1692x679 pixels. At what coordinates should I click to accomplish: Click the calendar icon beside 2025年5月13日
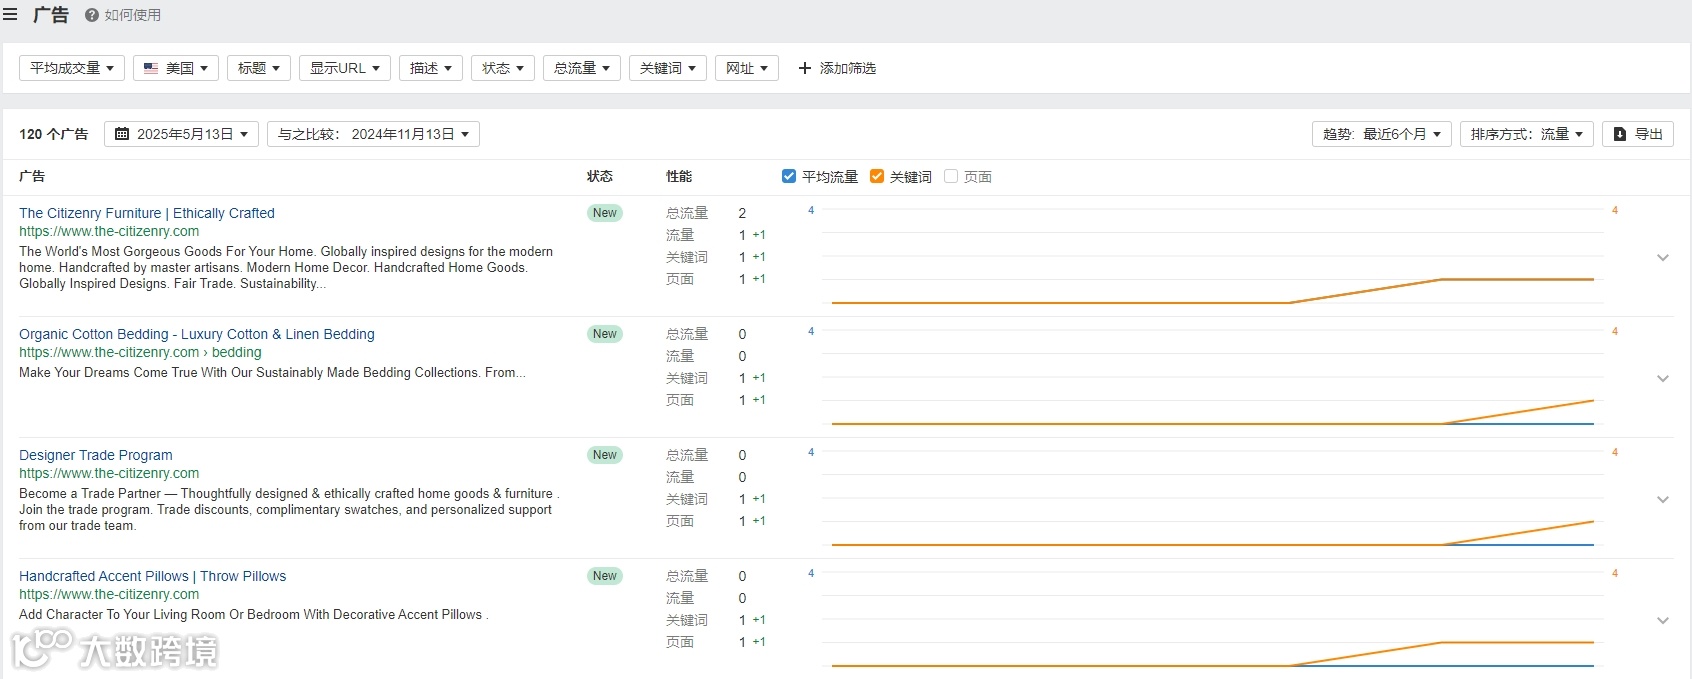click(122, 134)
